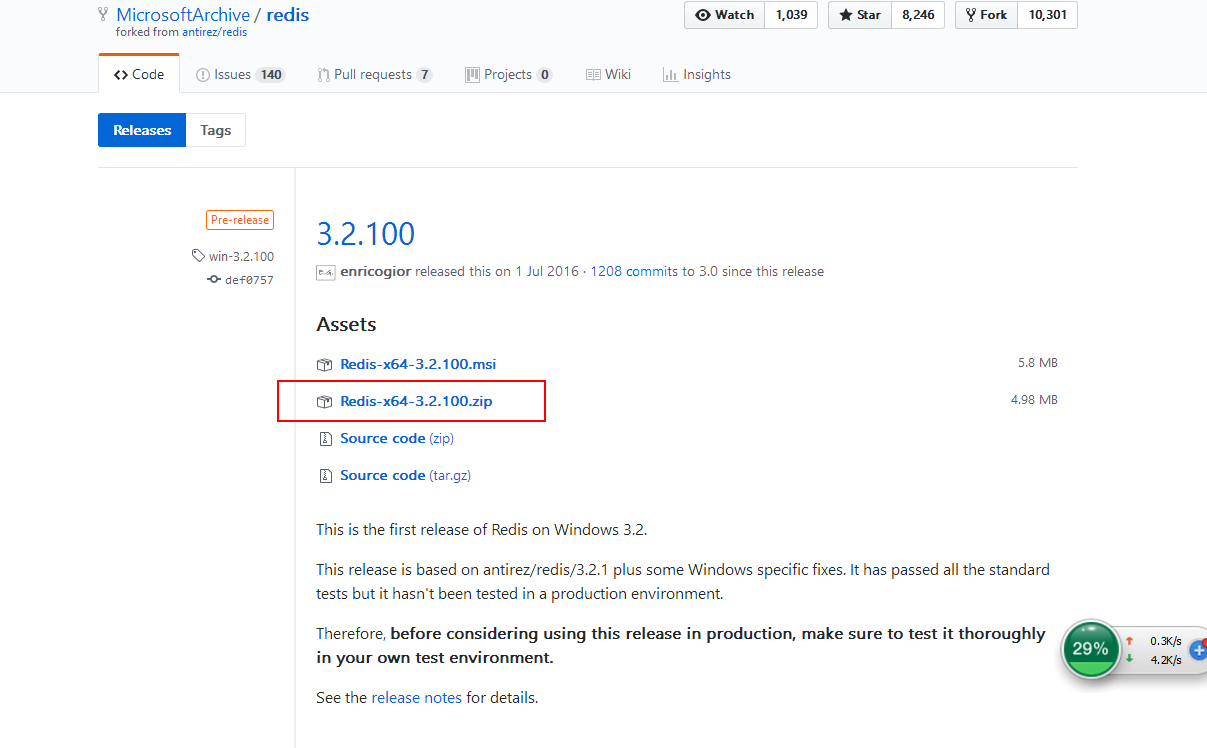Screen dimensions: 1207x748
Task: Click the 5.8 MB file size text
Action: point(1038,363)
